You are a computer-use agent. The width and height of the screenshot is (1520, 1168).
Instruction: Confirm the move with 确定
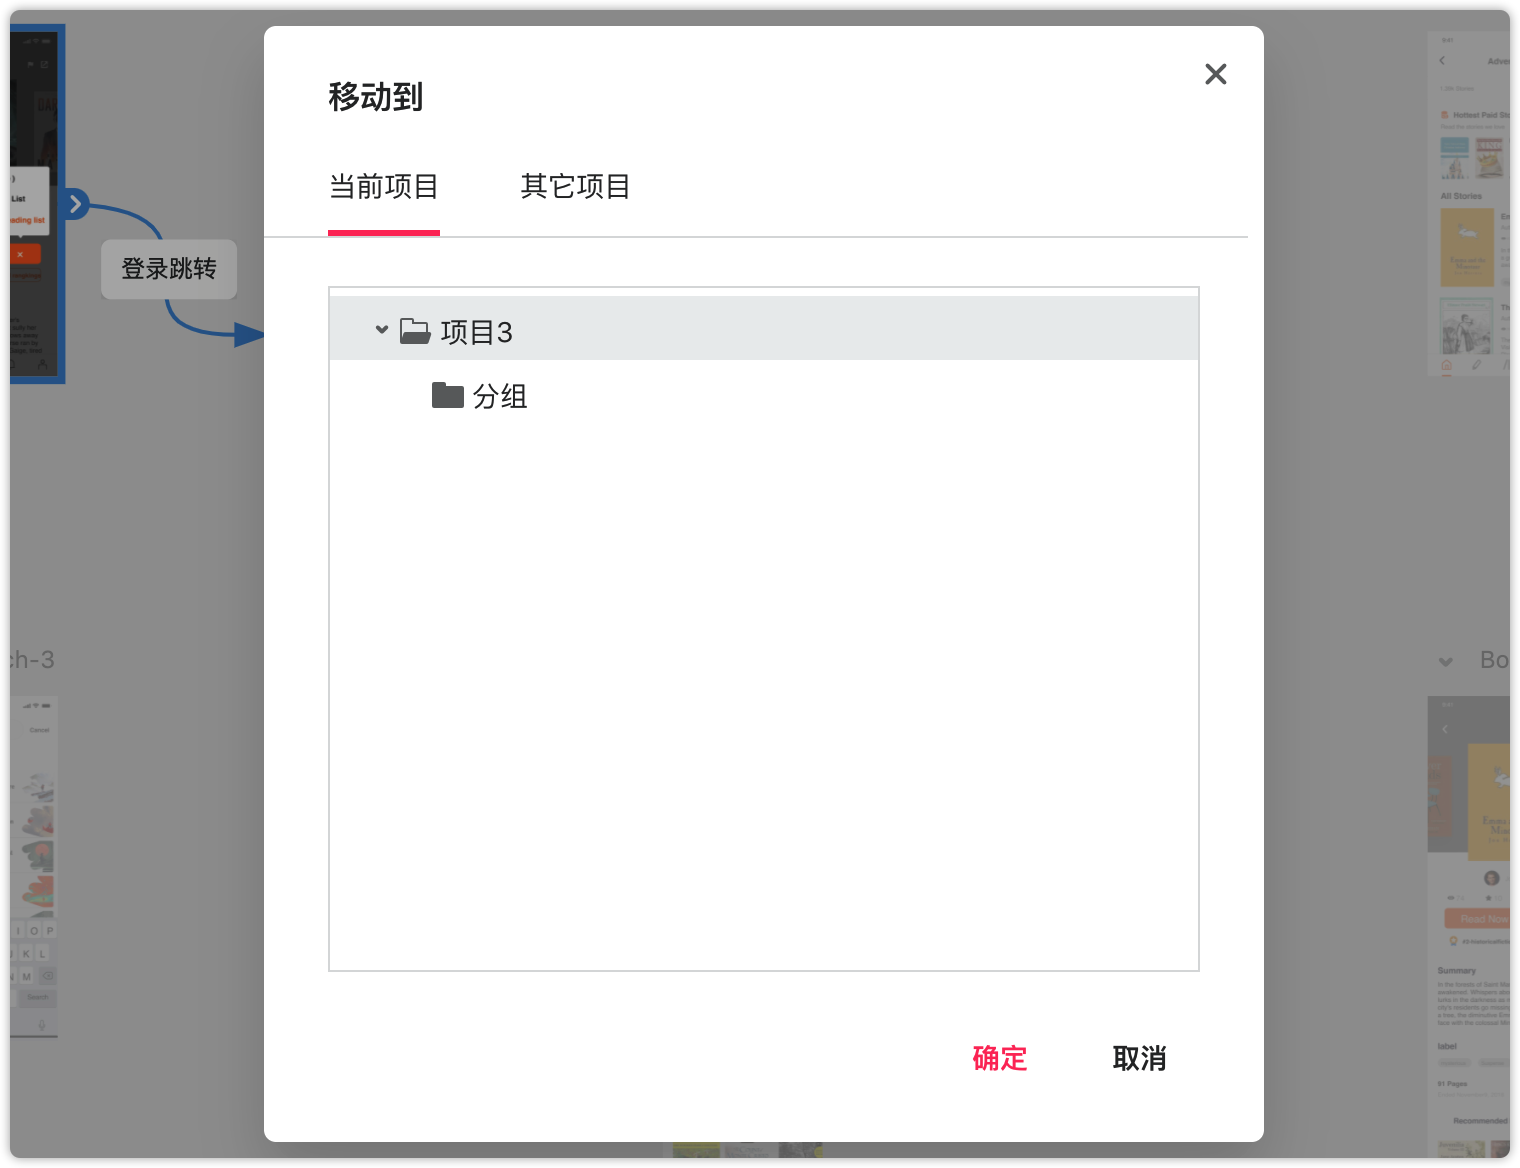pos(999,1058)
